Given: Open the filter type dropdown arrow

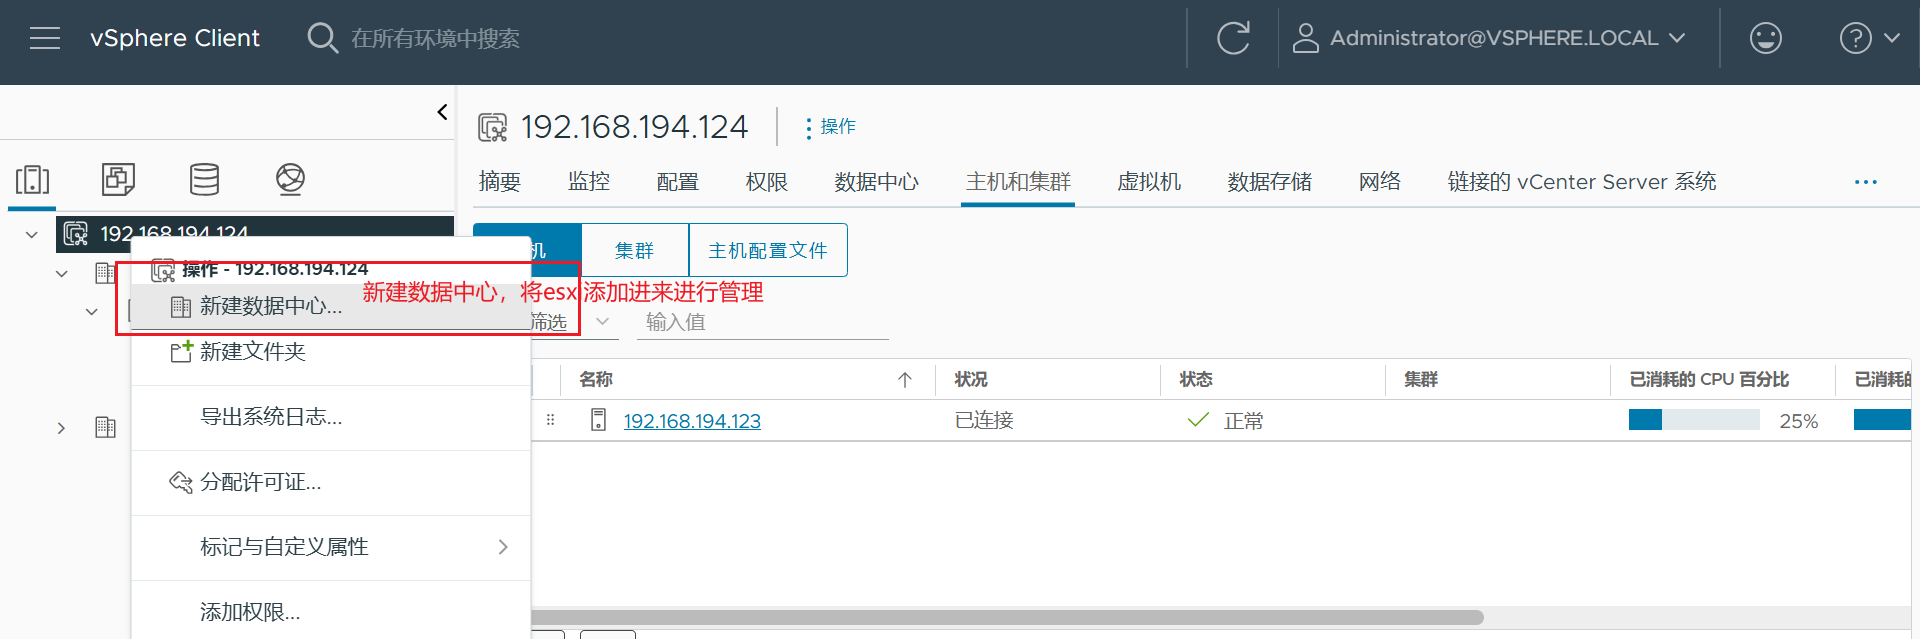Looking at the screenshot, I should coord(602,322).
